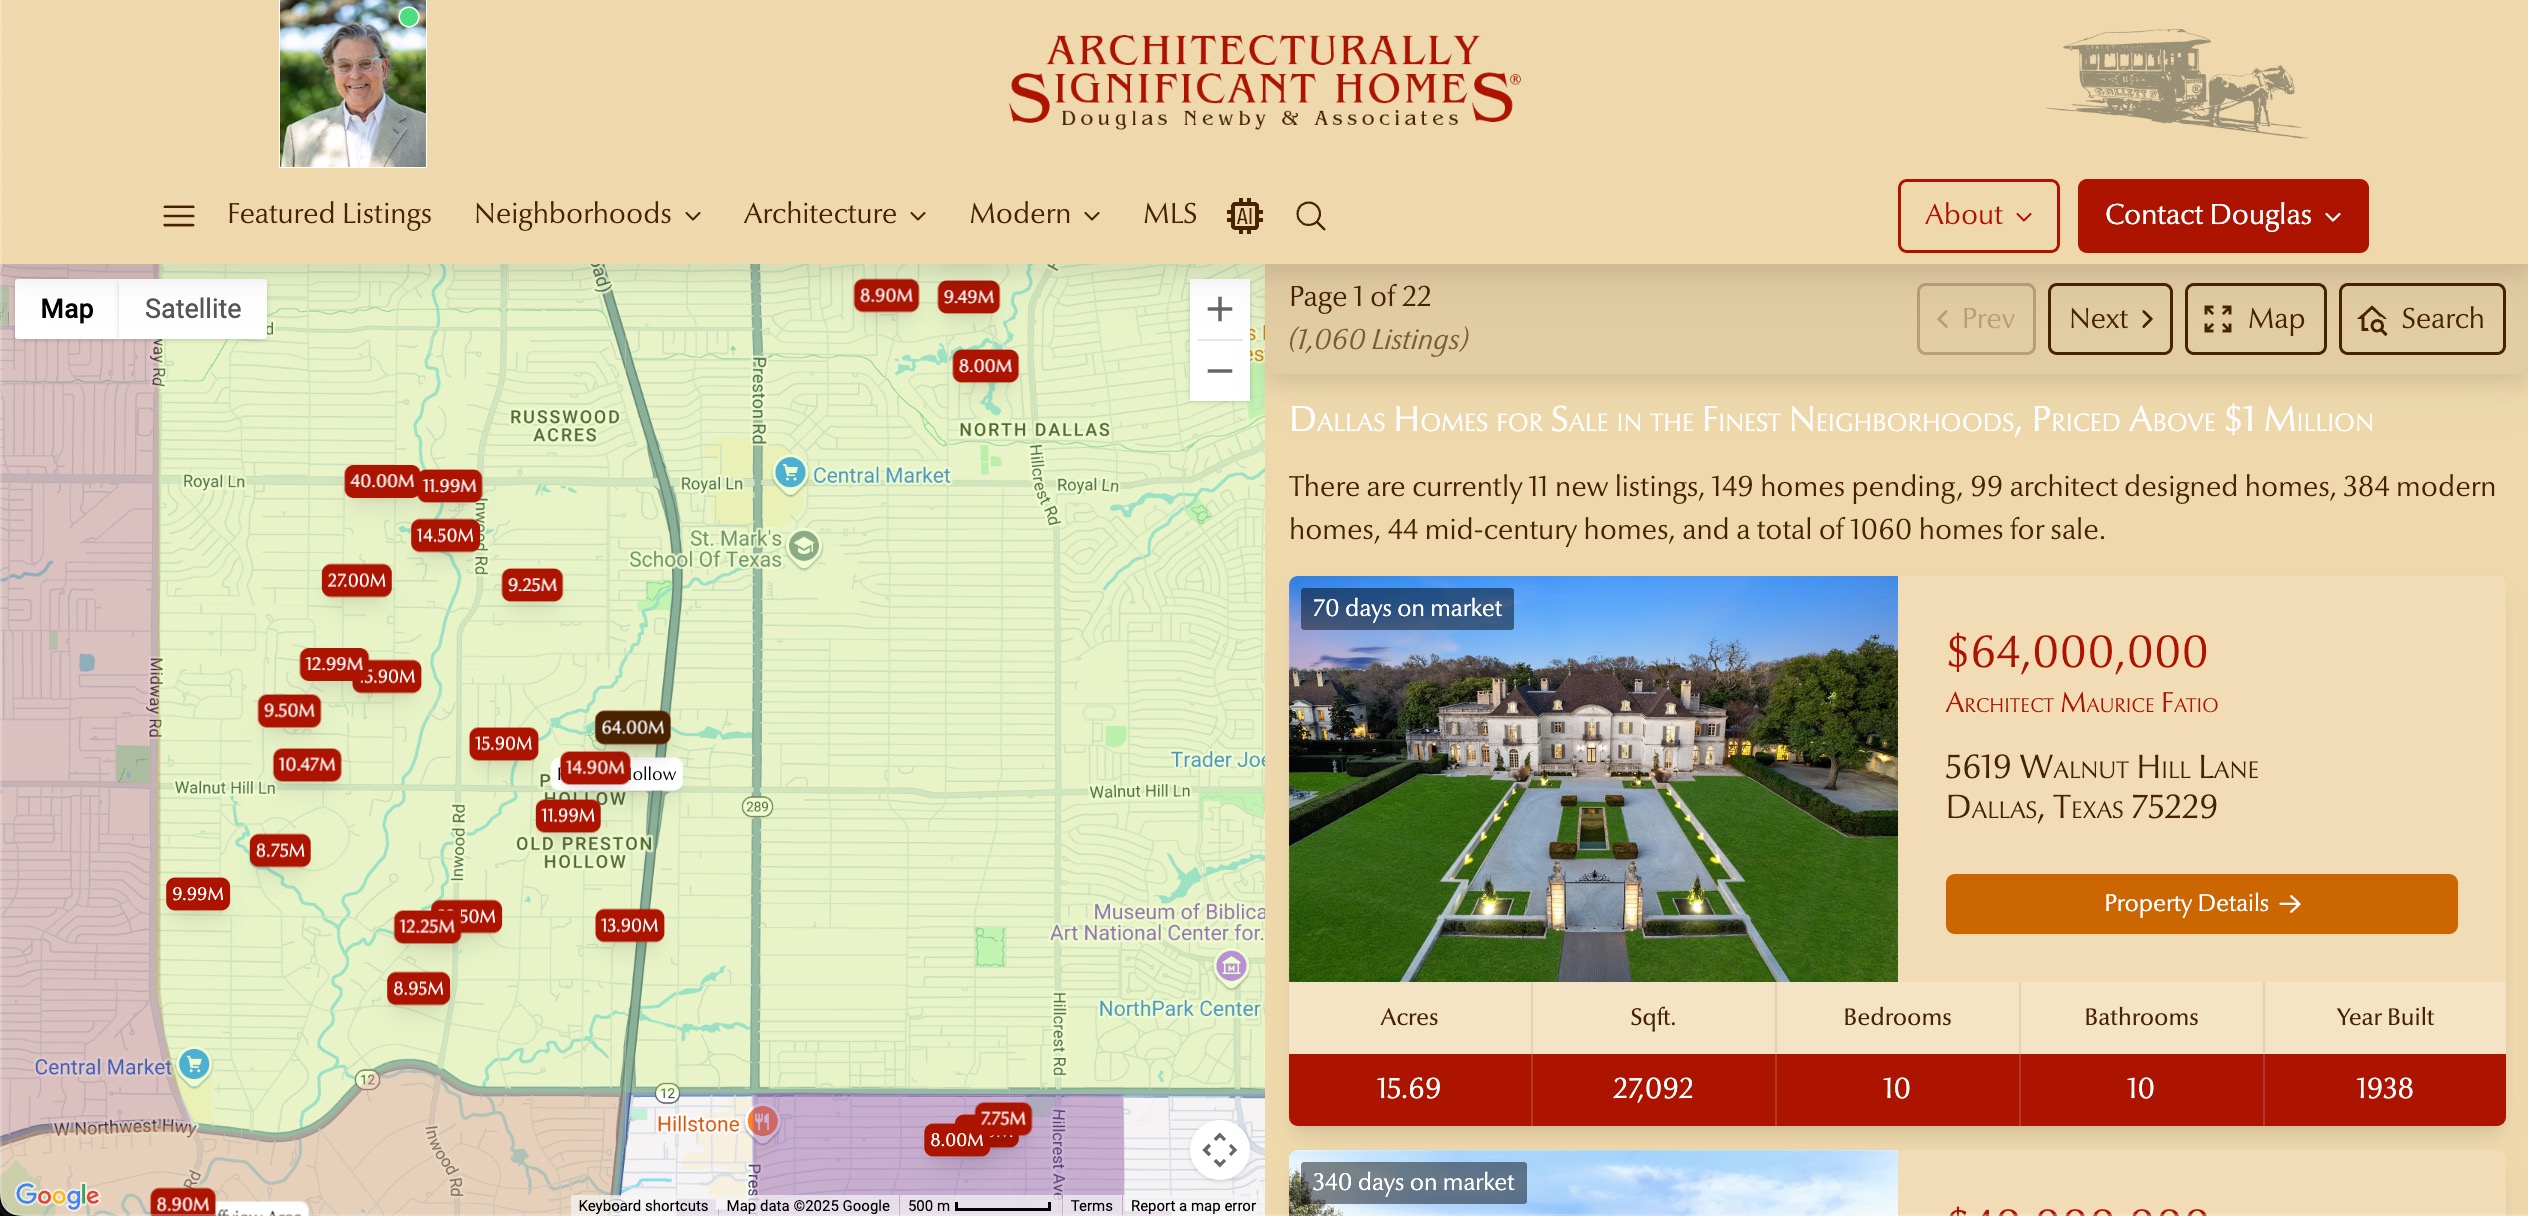Select the Map view toggle
This screenshot has width=2528, height=1216.
click(67, 309)
